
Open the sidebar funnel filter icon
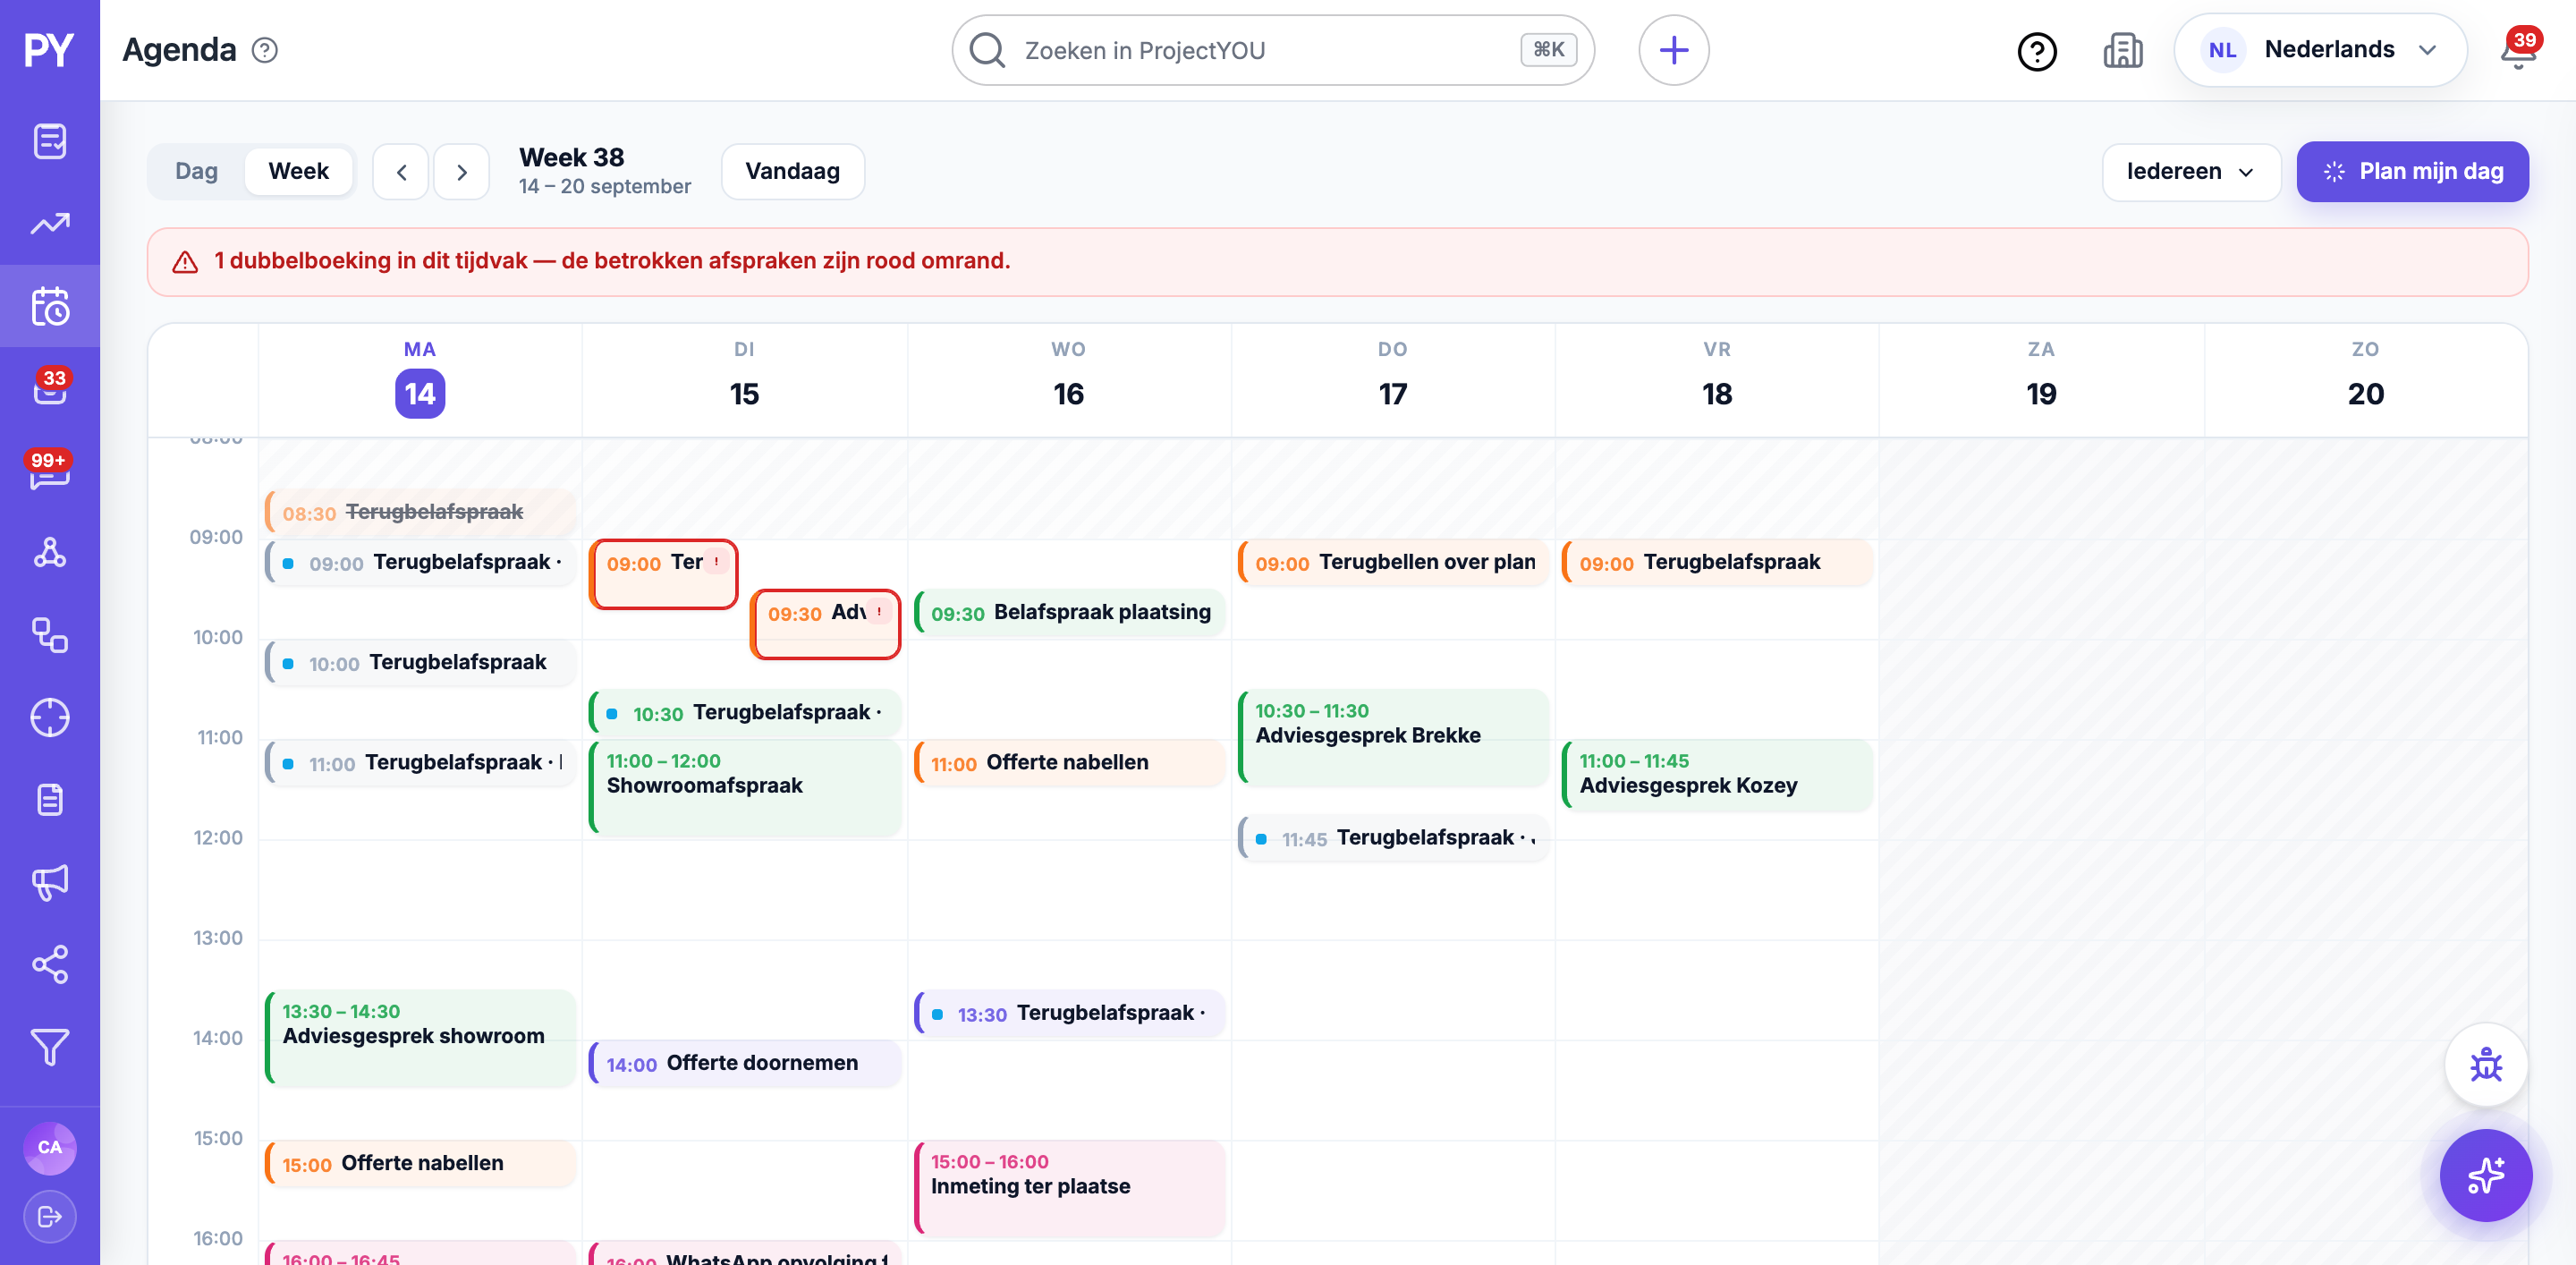coord(50,1047)
